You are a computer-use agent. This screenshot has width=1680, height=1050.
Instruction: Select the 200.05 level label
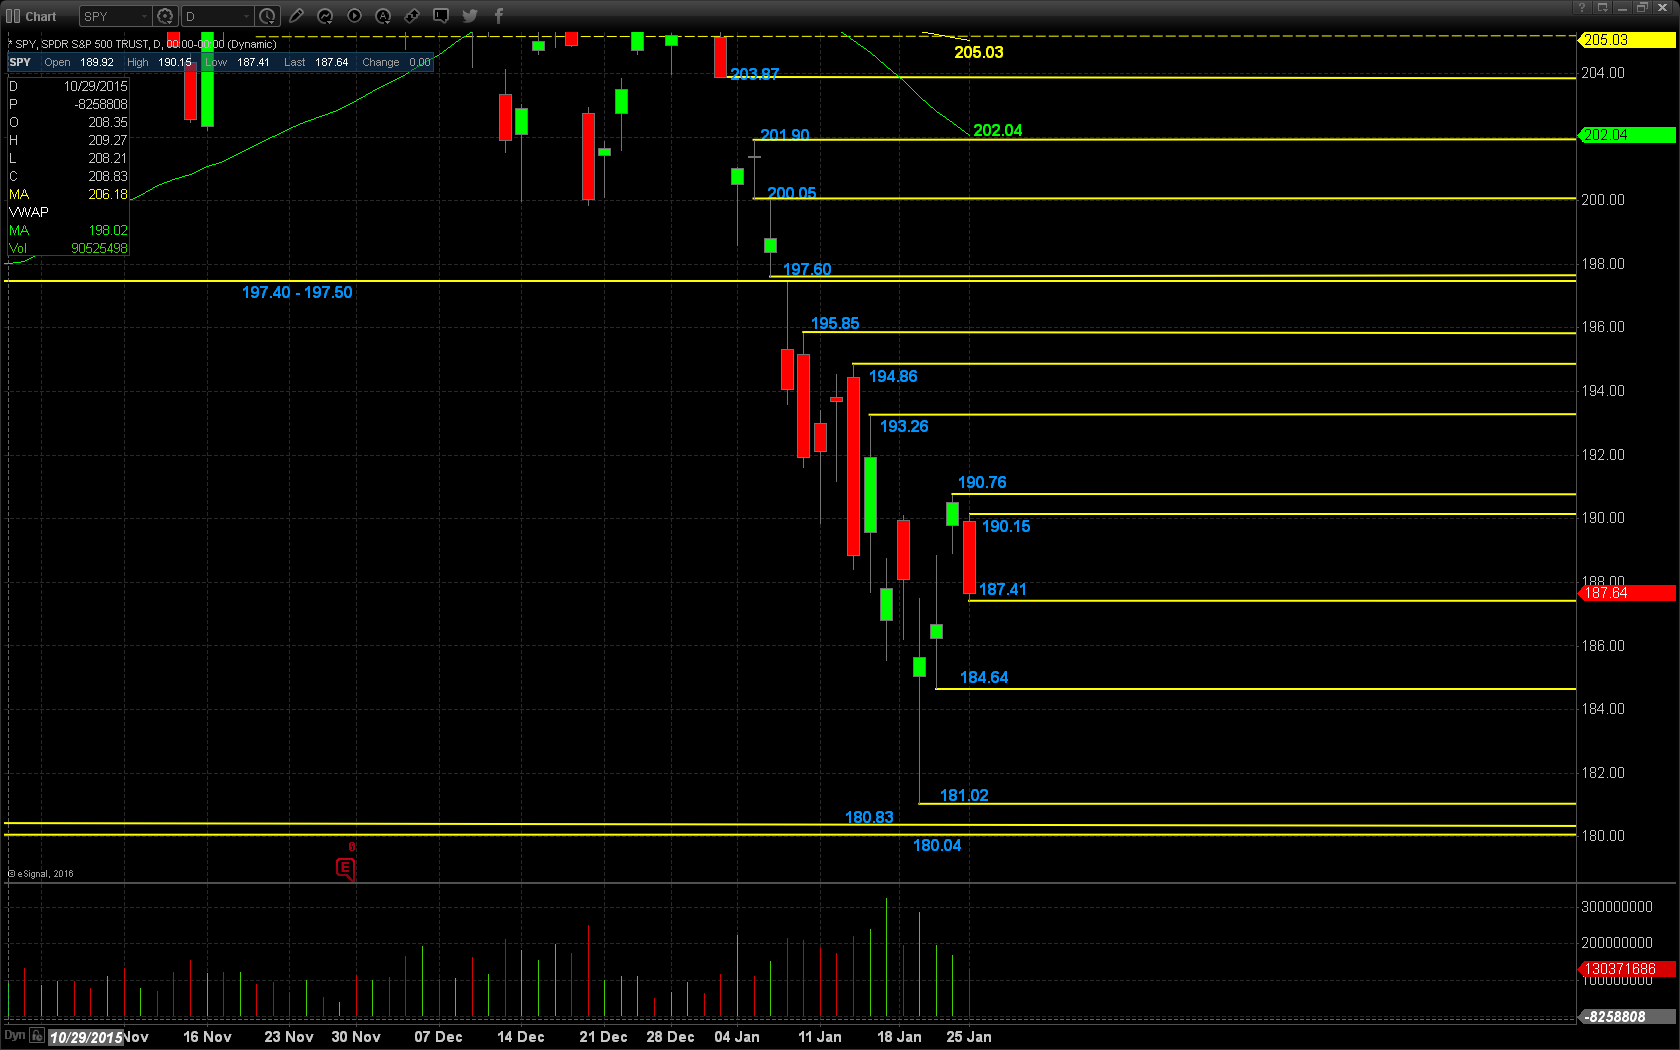(792, 193)
